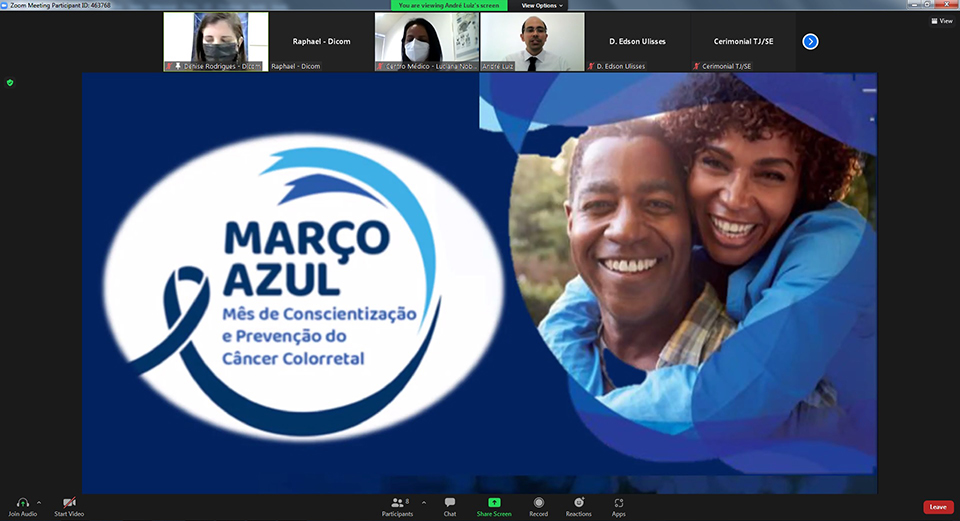The width and height of the screenshot is (960, 521).
Task: Click the red Leave button
Action: 937,507
